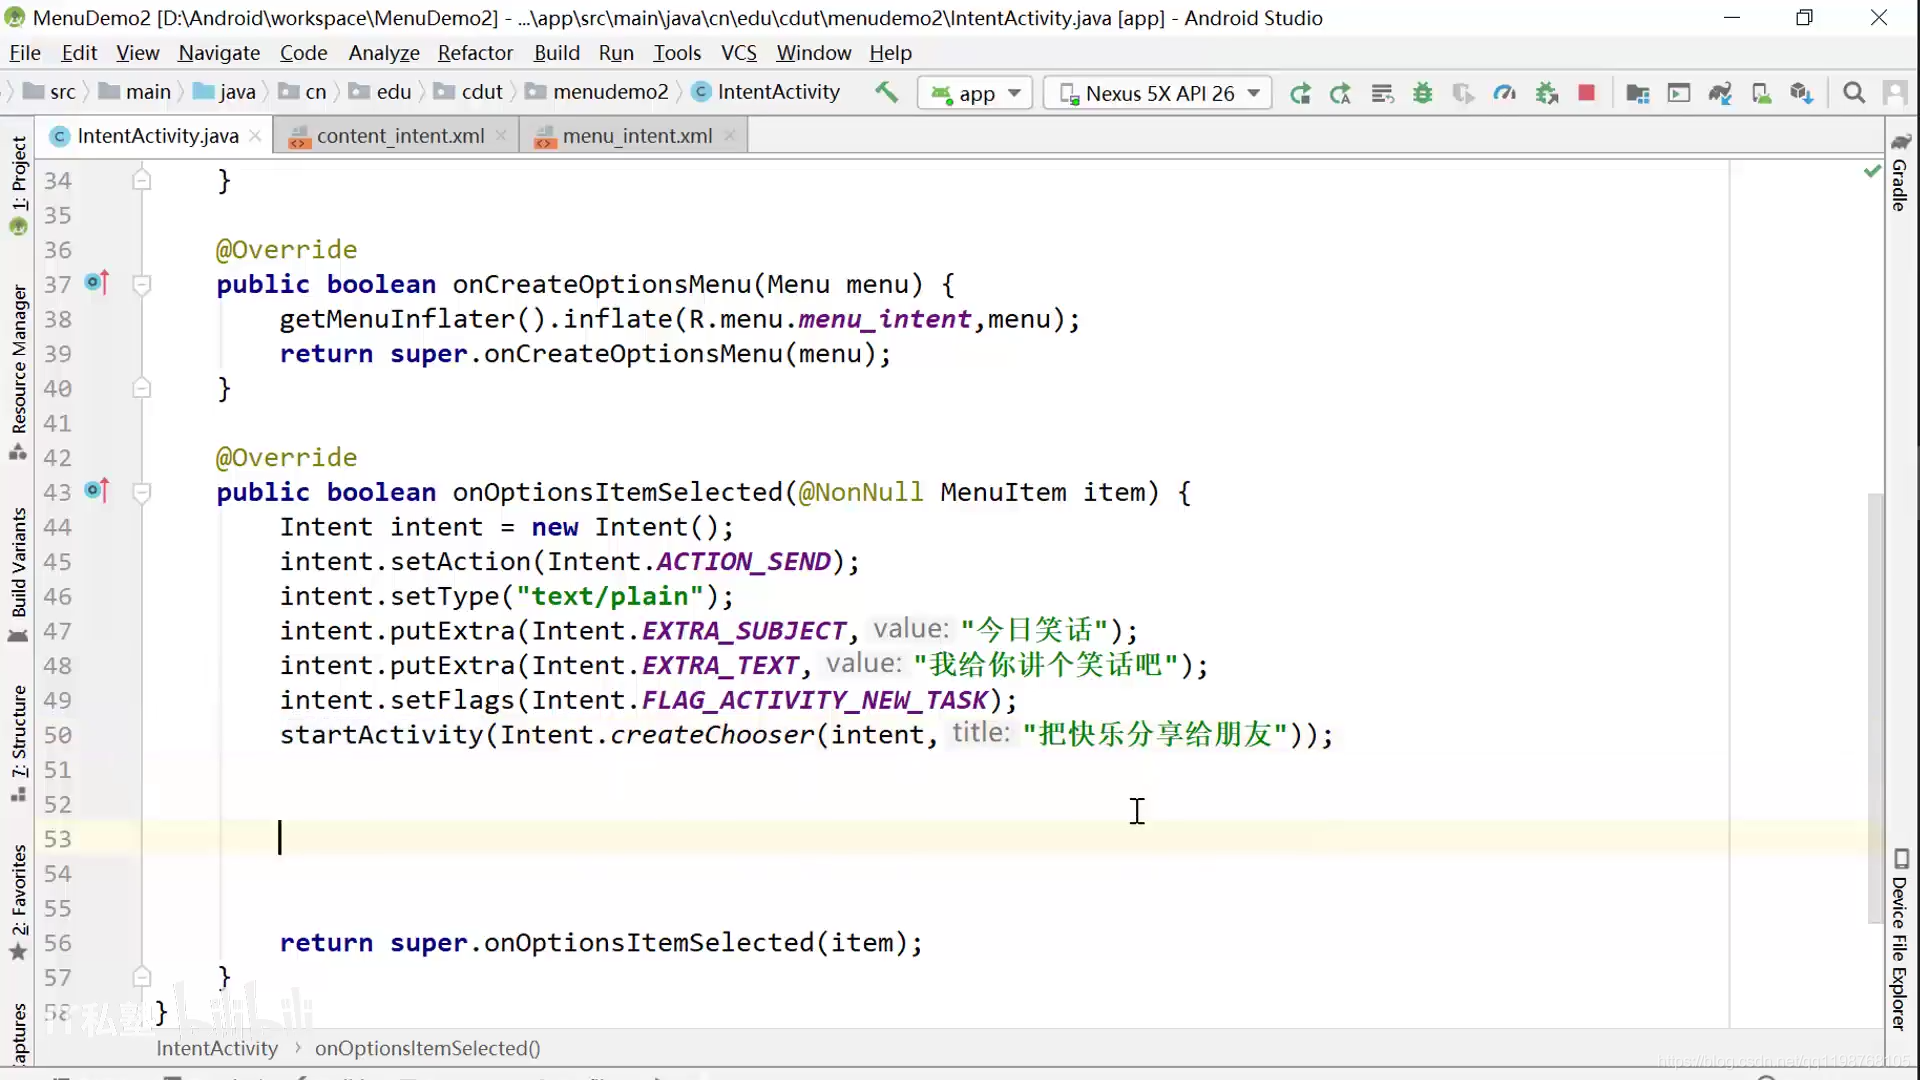Click main breadcrumb in navigation bar
This screenshot has height=1080, width=1920.
(136, 92)
